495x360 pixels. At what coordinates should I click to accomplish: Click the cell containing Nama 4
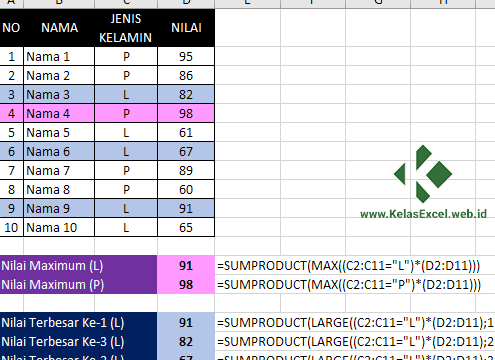point(59,113)
